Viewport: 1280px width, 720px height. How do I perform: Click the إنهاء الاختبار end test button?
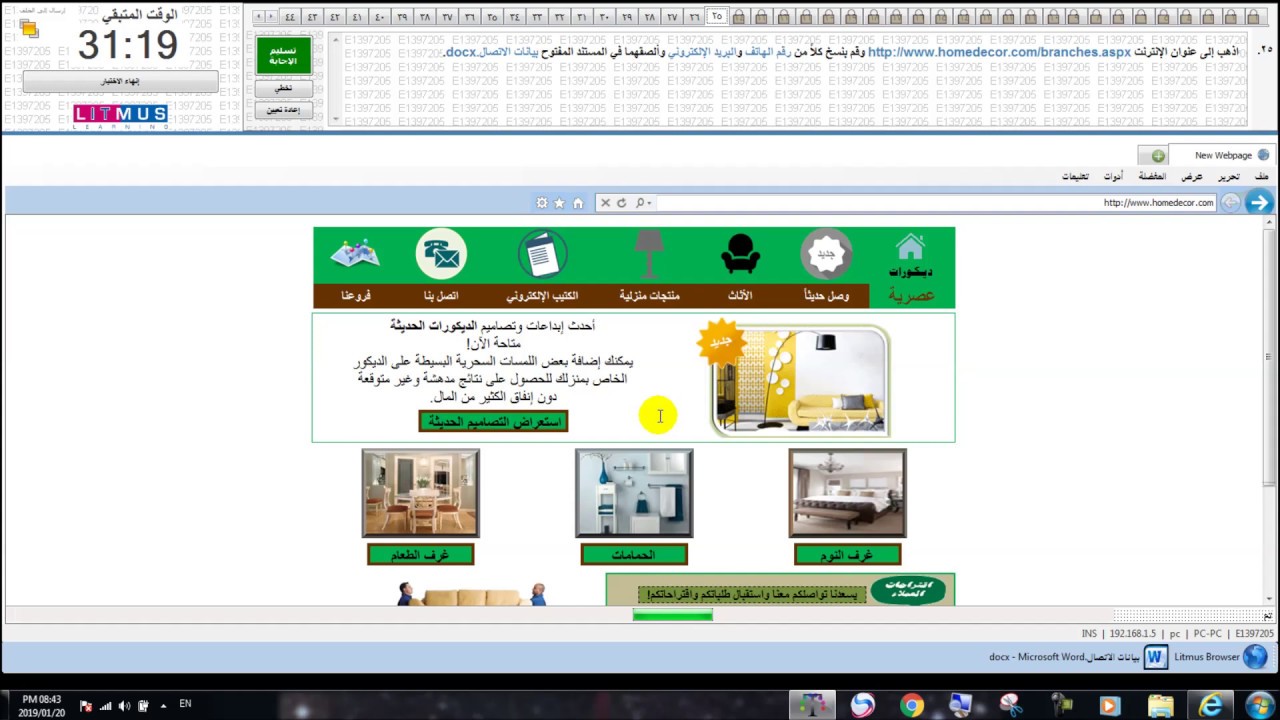(120, 81)
